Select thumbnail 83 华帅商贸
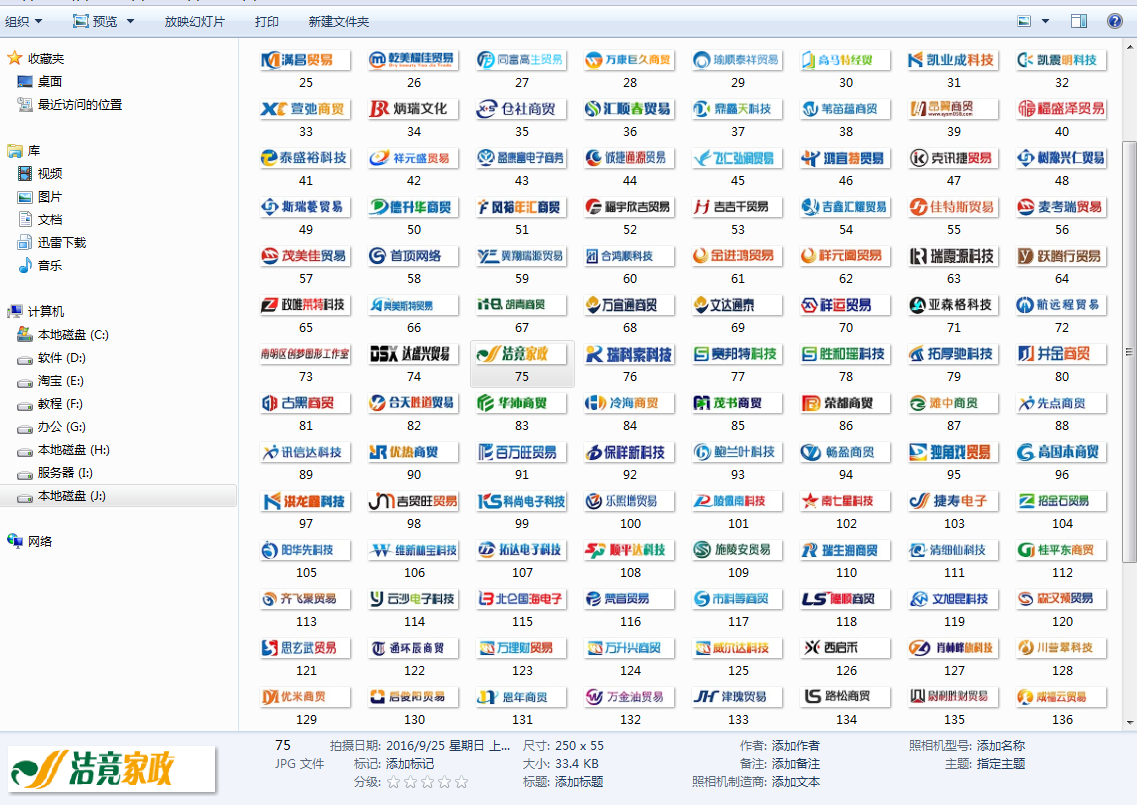The width and height of the screenshot is (1137, 805). [x=521, y=403]
